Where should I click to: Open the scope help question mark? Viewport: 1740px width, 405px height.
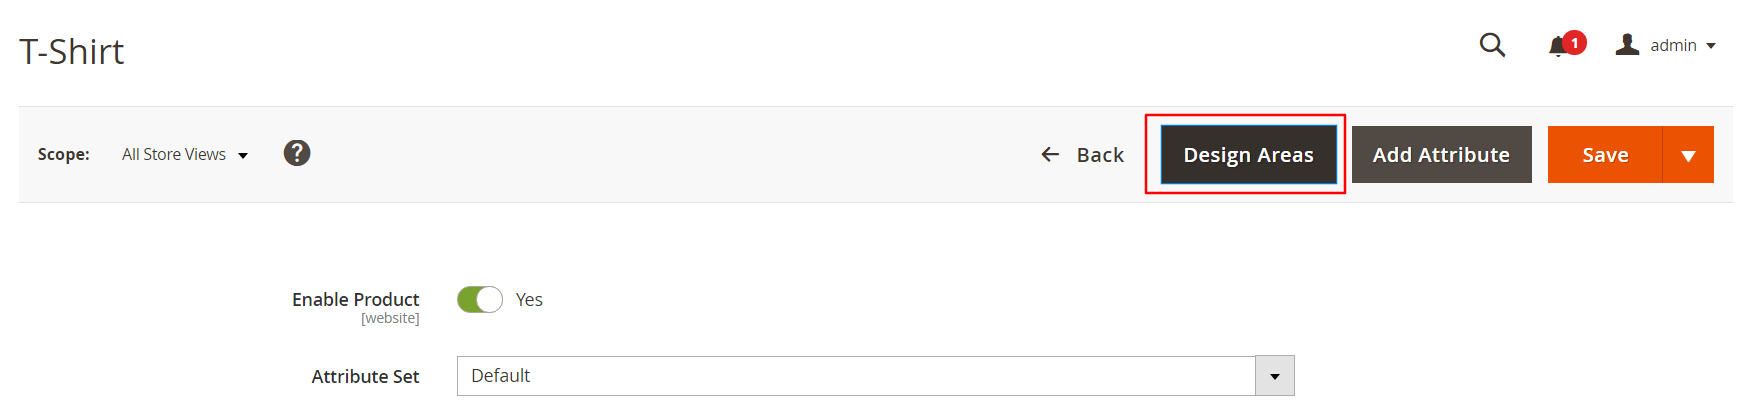297,153
